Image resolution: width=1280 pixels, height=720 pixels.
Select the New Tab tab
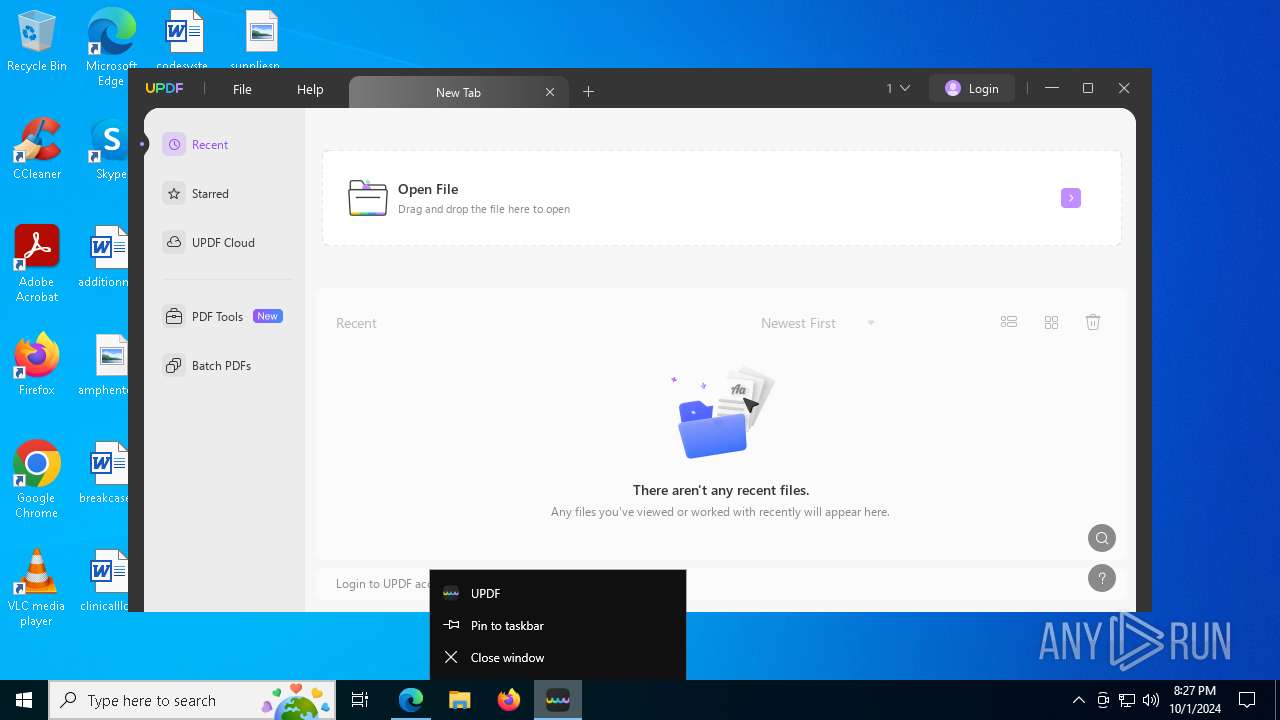pos(458,92)
